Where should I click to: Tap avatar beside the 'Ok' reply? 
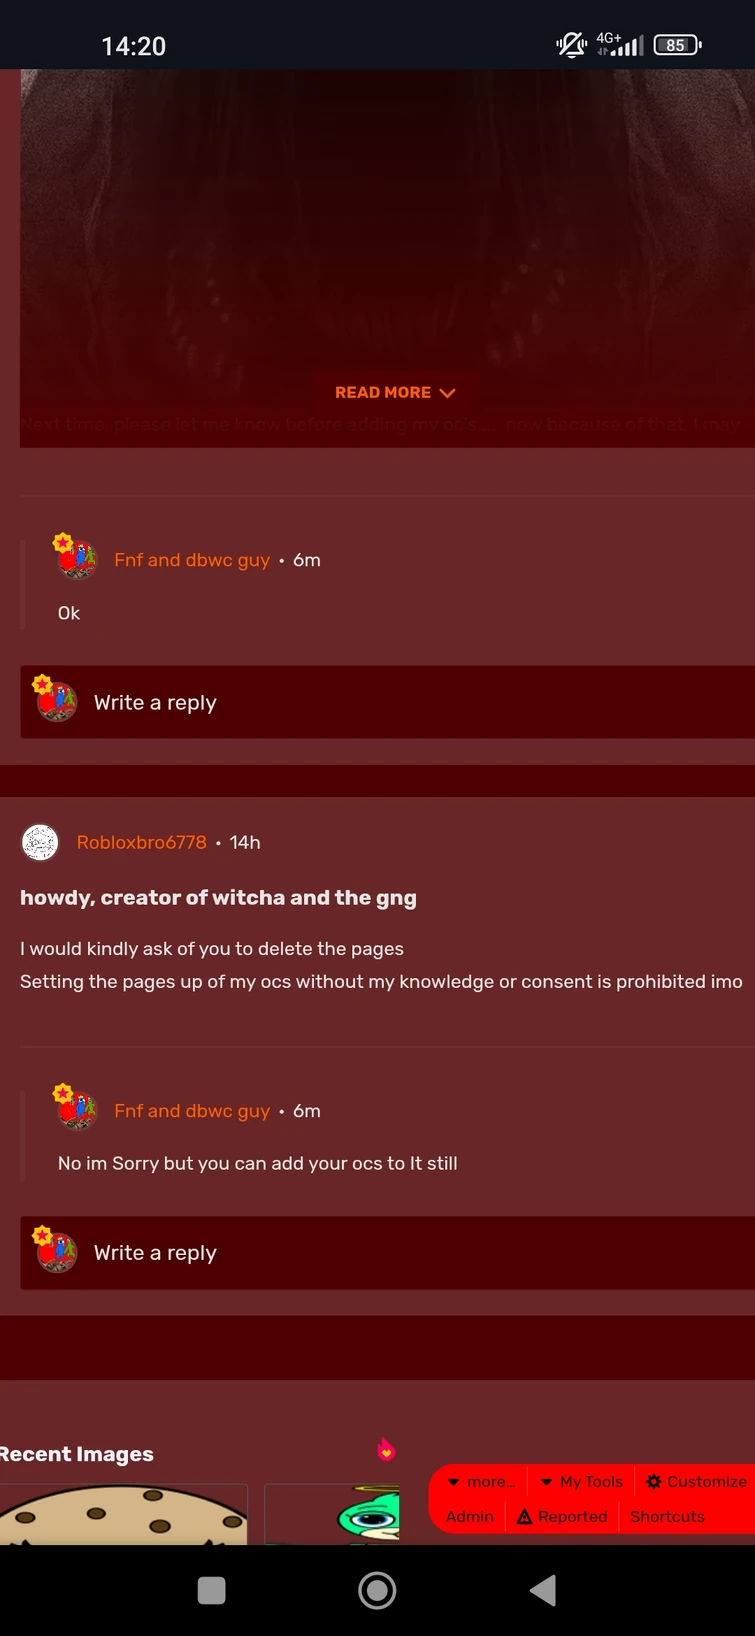pyautogui.click(x=76, y=558)
